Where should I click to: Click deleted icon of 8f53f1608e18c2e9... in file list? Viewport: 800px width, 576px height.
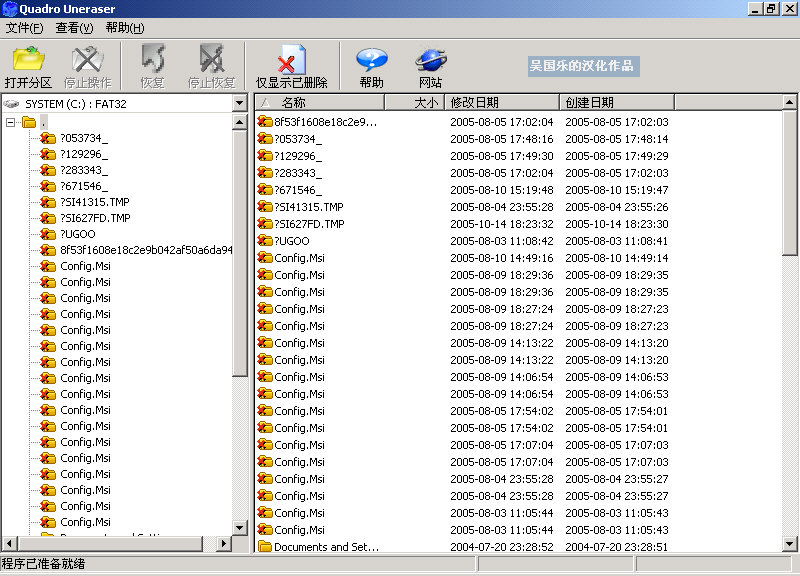pyautogui.click(x=265, y=122)
